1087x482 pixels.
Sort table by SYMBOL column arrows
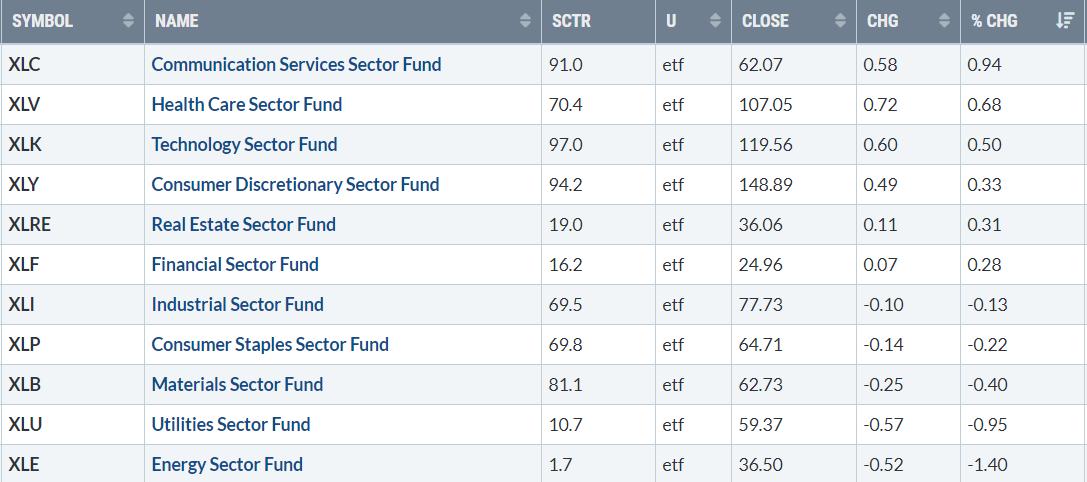[x=128, y=21]
